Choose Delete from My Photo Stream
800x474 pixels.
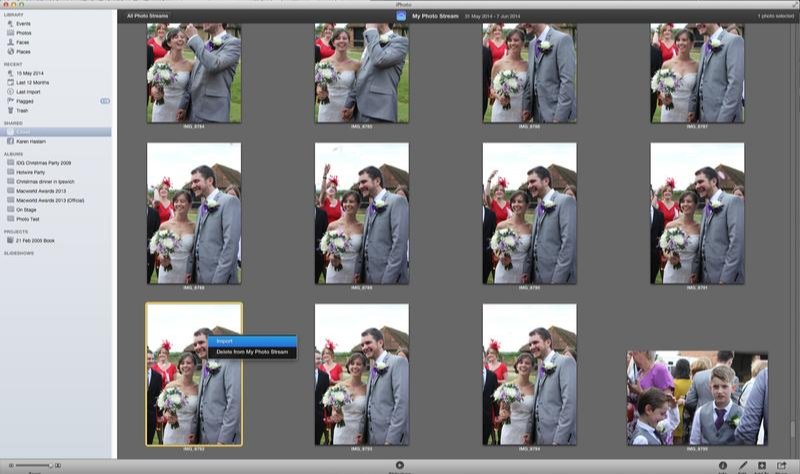tap(252, 352)
